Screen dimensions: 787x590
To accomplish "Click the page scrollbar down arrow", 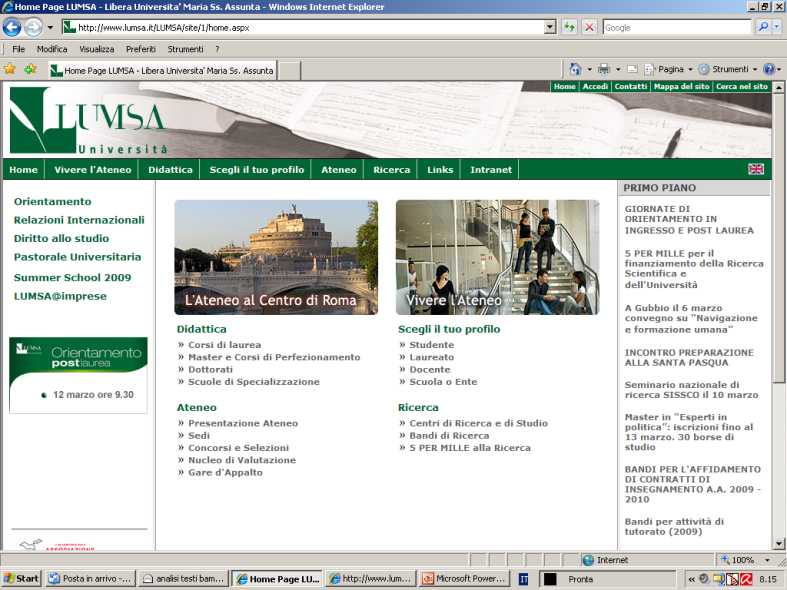I will [778, 543].
